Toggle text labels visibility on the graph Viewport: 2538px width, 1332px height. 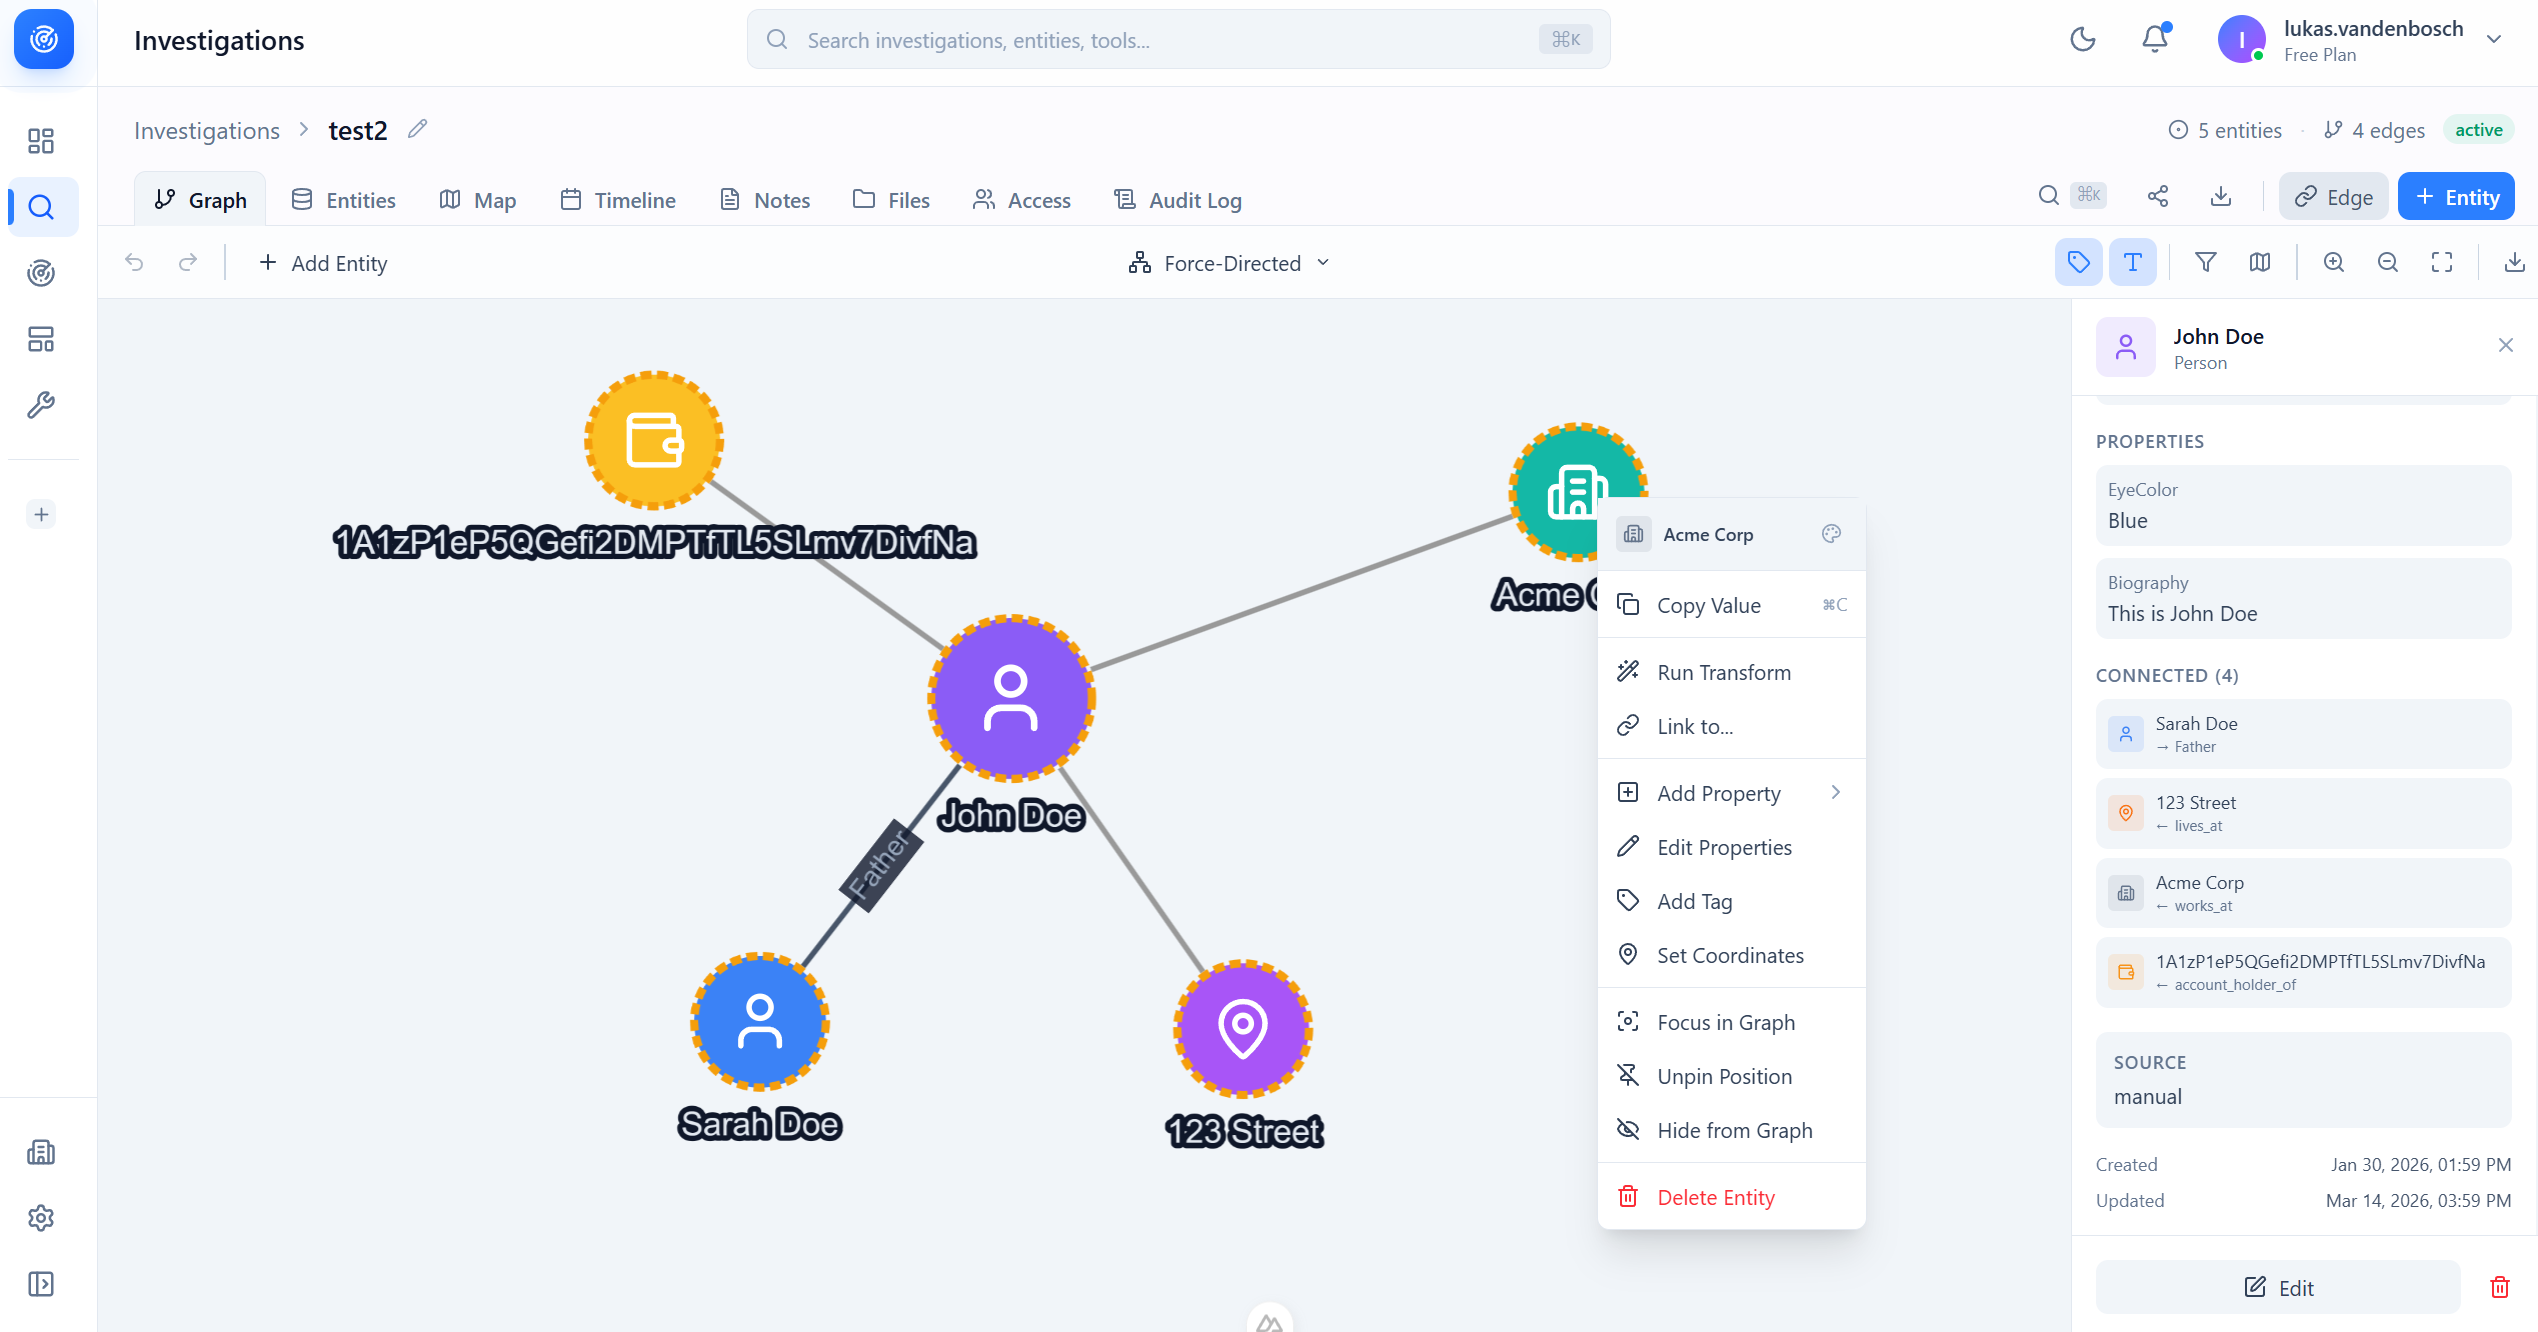point(2133,262)
